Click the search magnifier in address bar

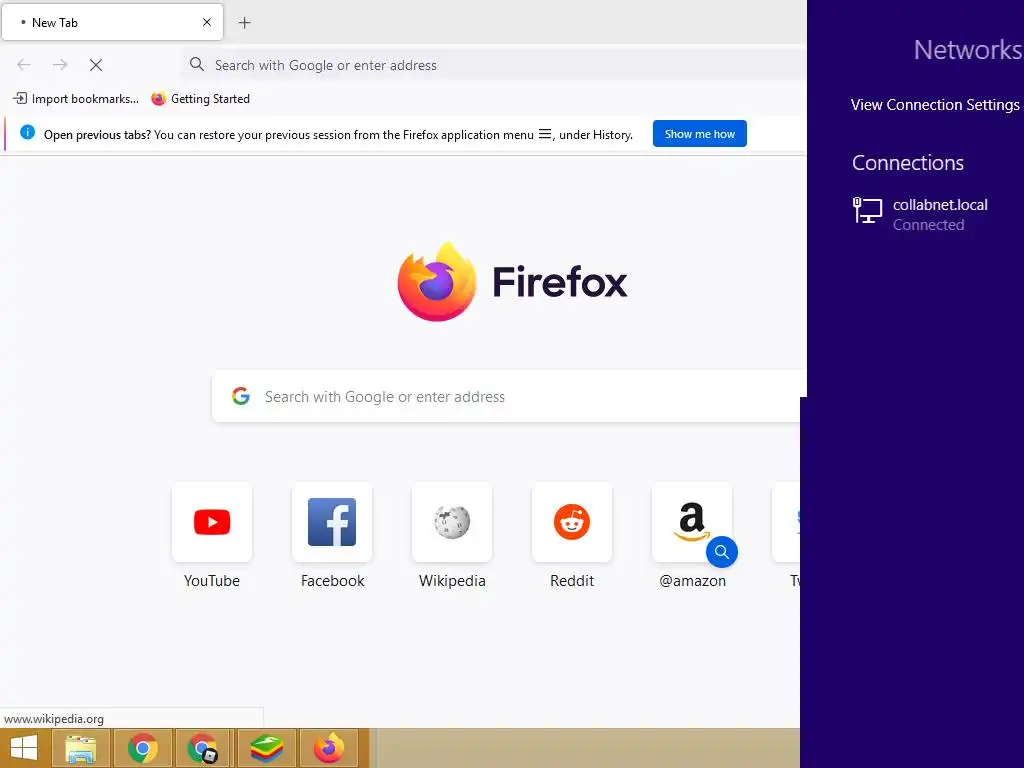pyautogui.click(x=197, y=64)
